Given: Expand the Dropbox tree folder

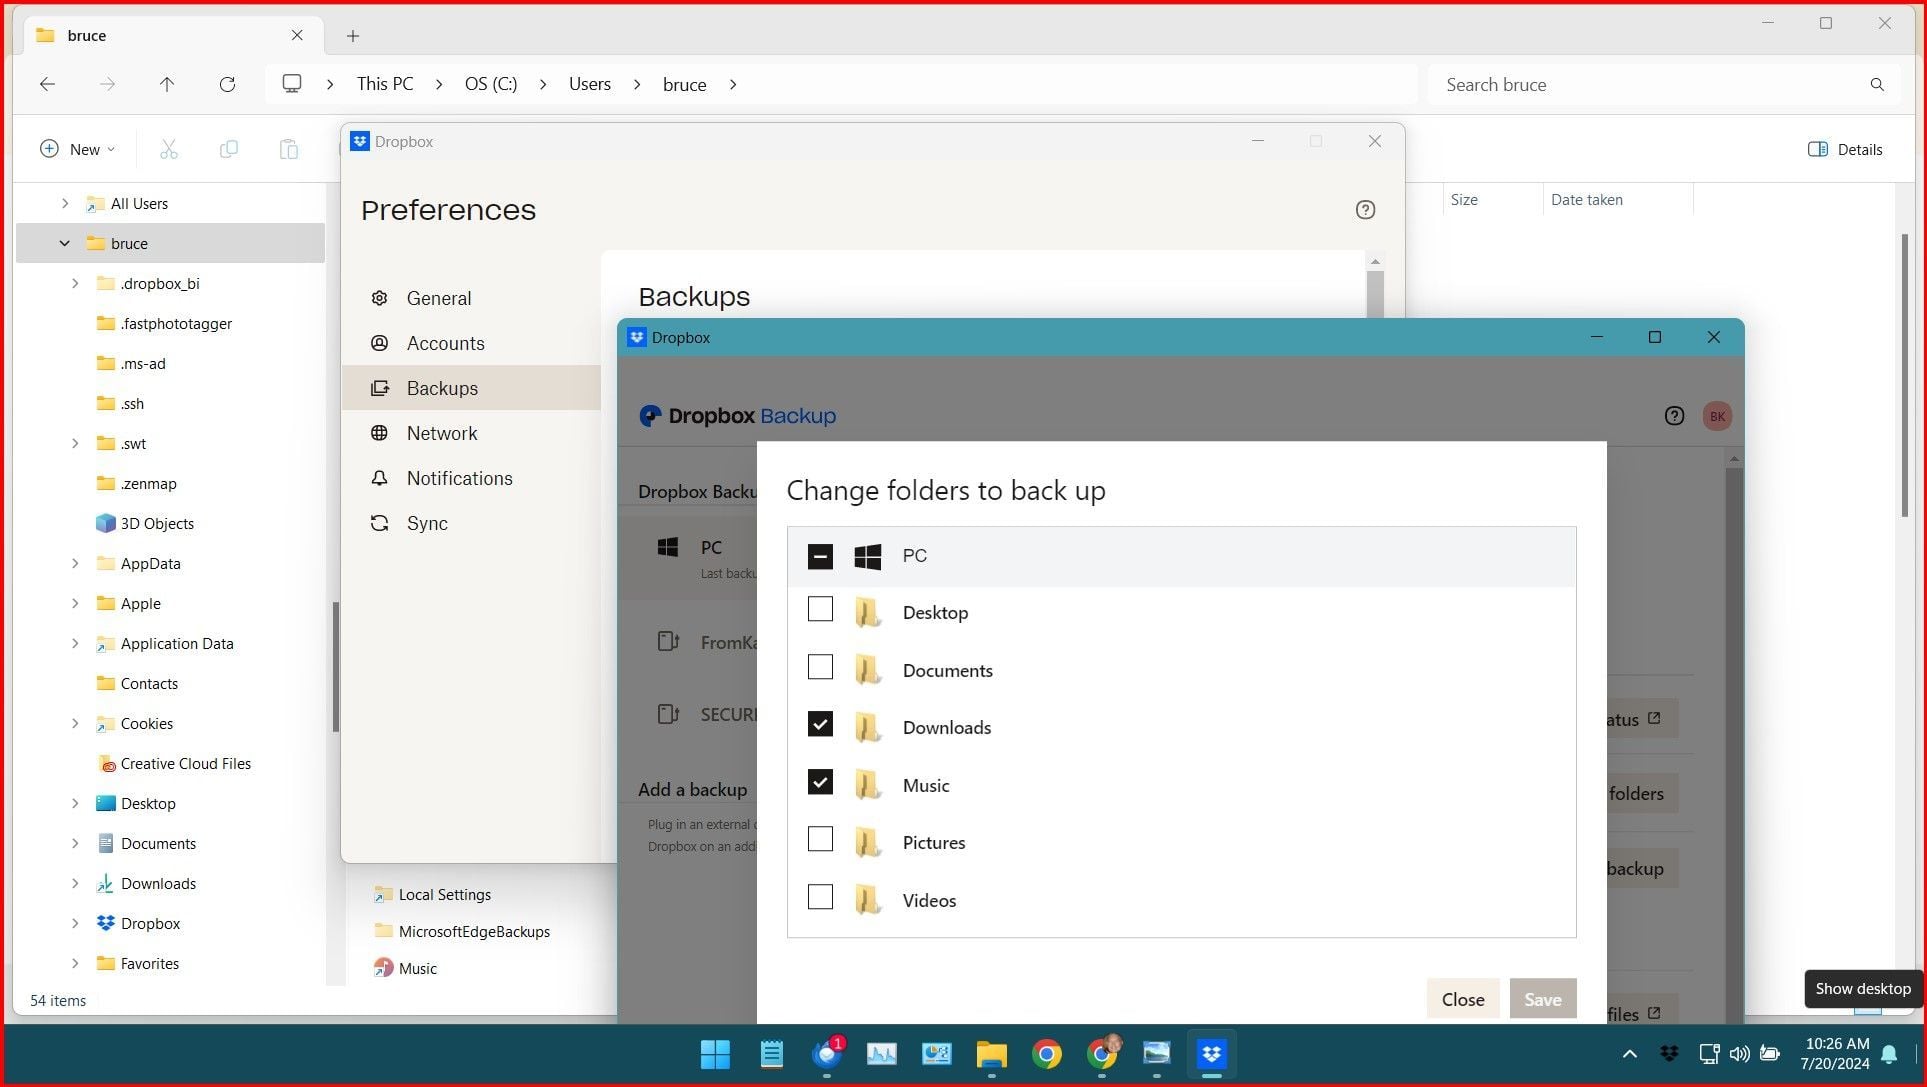Looking at the screenshot, I should click(x=75, y=923).
